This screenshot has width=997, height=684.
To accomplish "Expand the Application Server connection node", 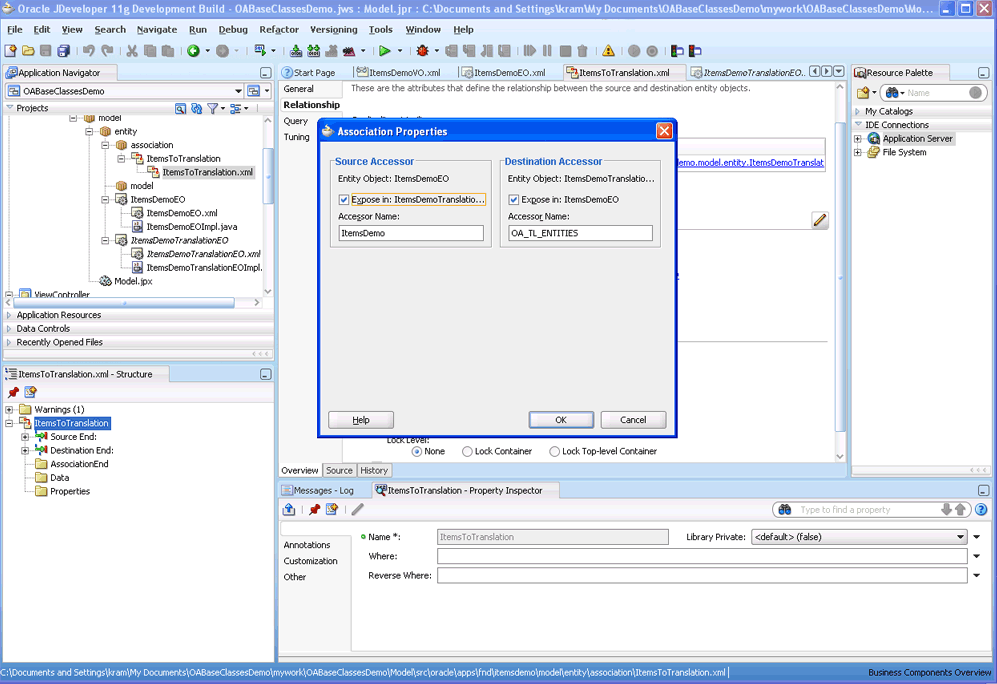I will coord(858,139).
